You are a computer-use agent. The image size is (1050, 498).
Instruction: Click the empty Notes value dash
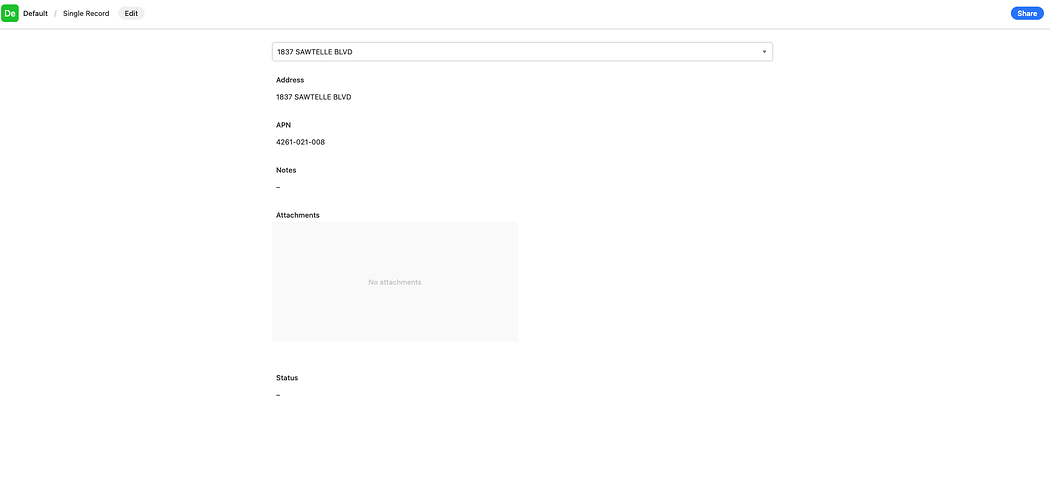click(278, 187)
